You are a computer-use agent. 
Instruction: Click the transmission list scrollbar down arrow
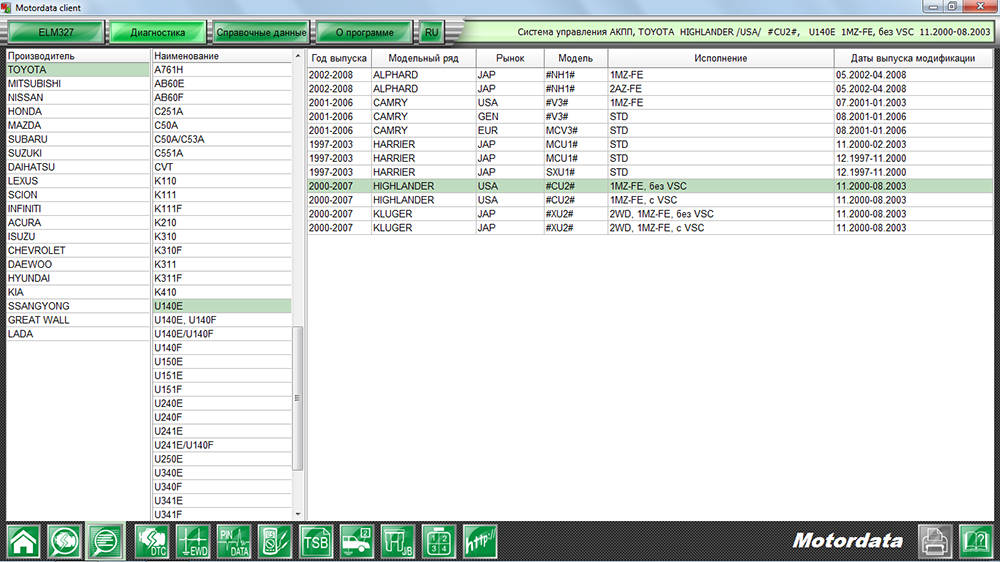[296, 514]
